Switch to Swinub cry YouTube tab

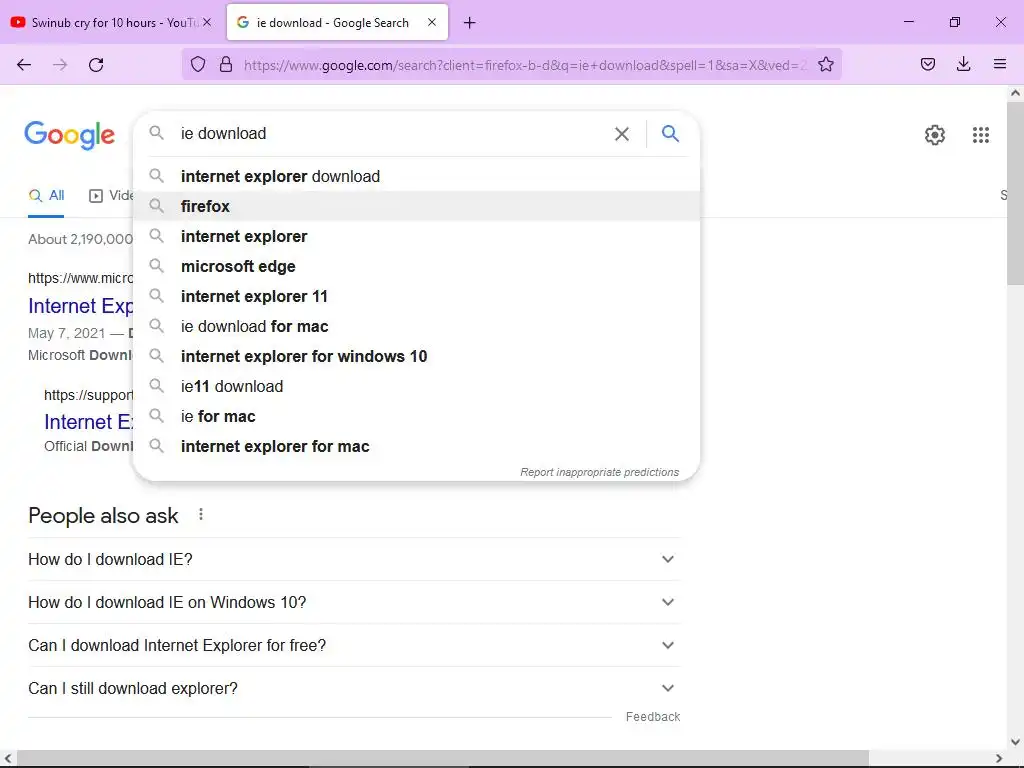click(113, 22)
